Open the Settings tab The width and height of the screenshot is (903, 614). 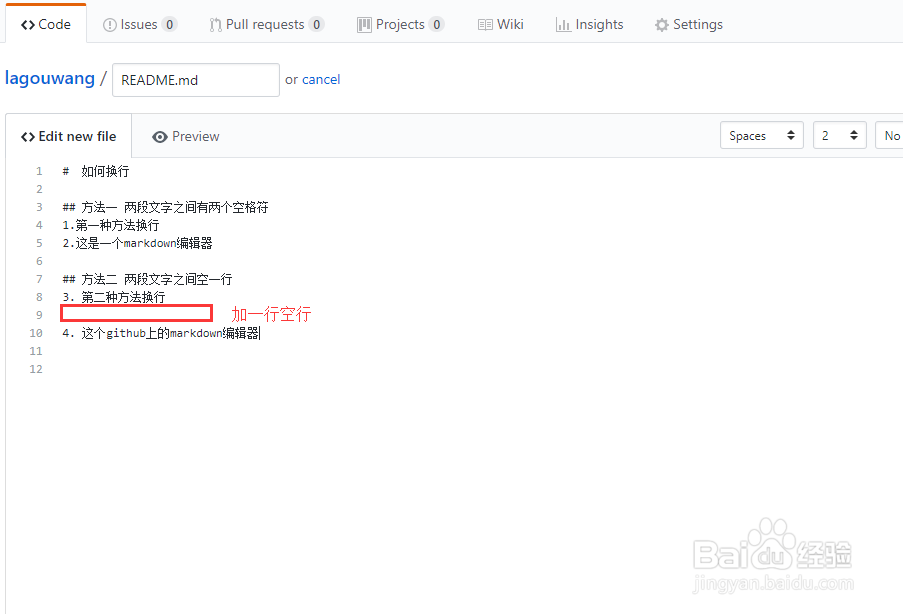pyautogui.click(x=689, y=25)
